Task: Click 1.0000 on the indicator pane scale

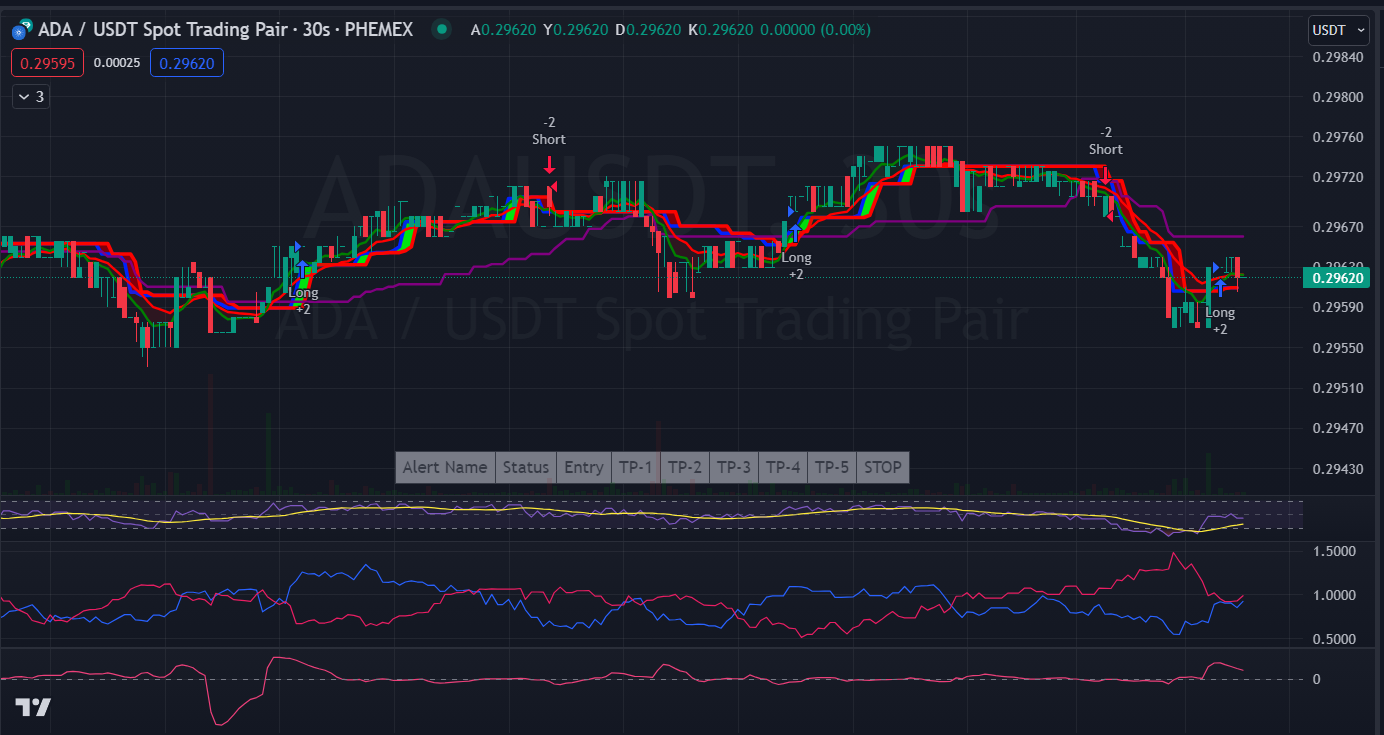Action: [x=1334, y=595]
